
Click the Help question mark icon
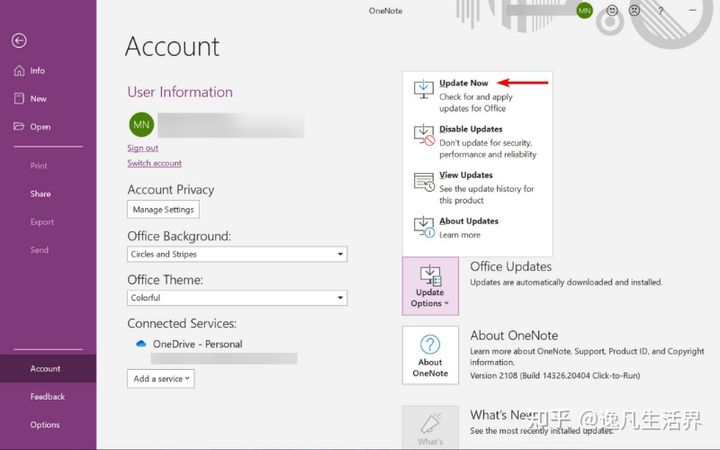tap(661, 11)
